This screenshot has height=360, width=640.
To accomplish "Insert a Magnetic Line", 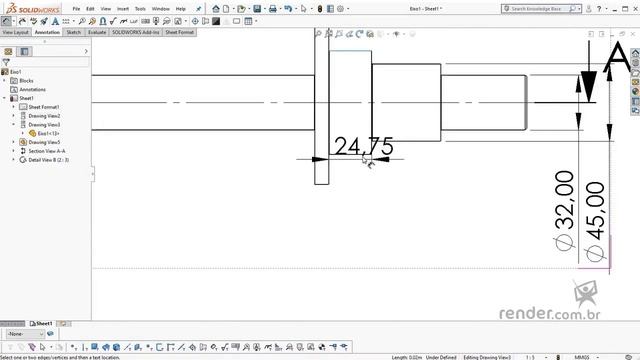I will pos(103,21).
